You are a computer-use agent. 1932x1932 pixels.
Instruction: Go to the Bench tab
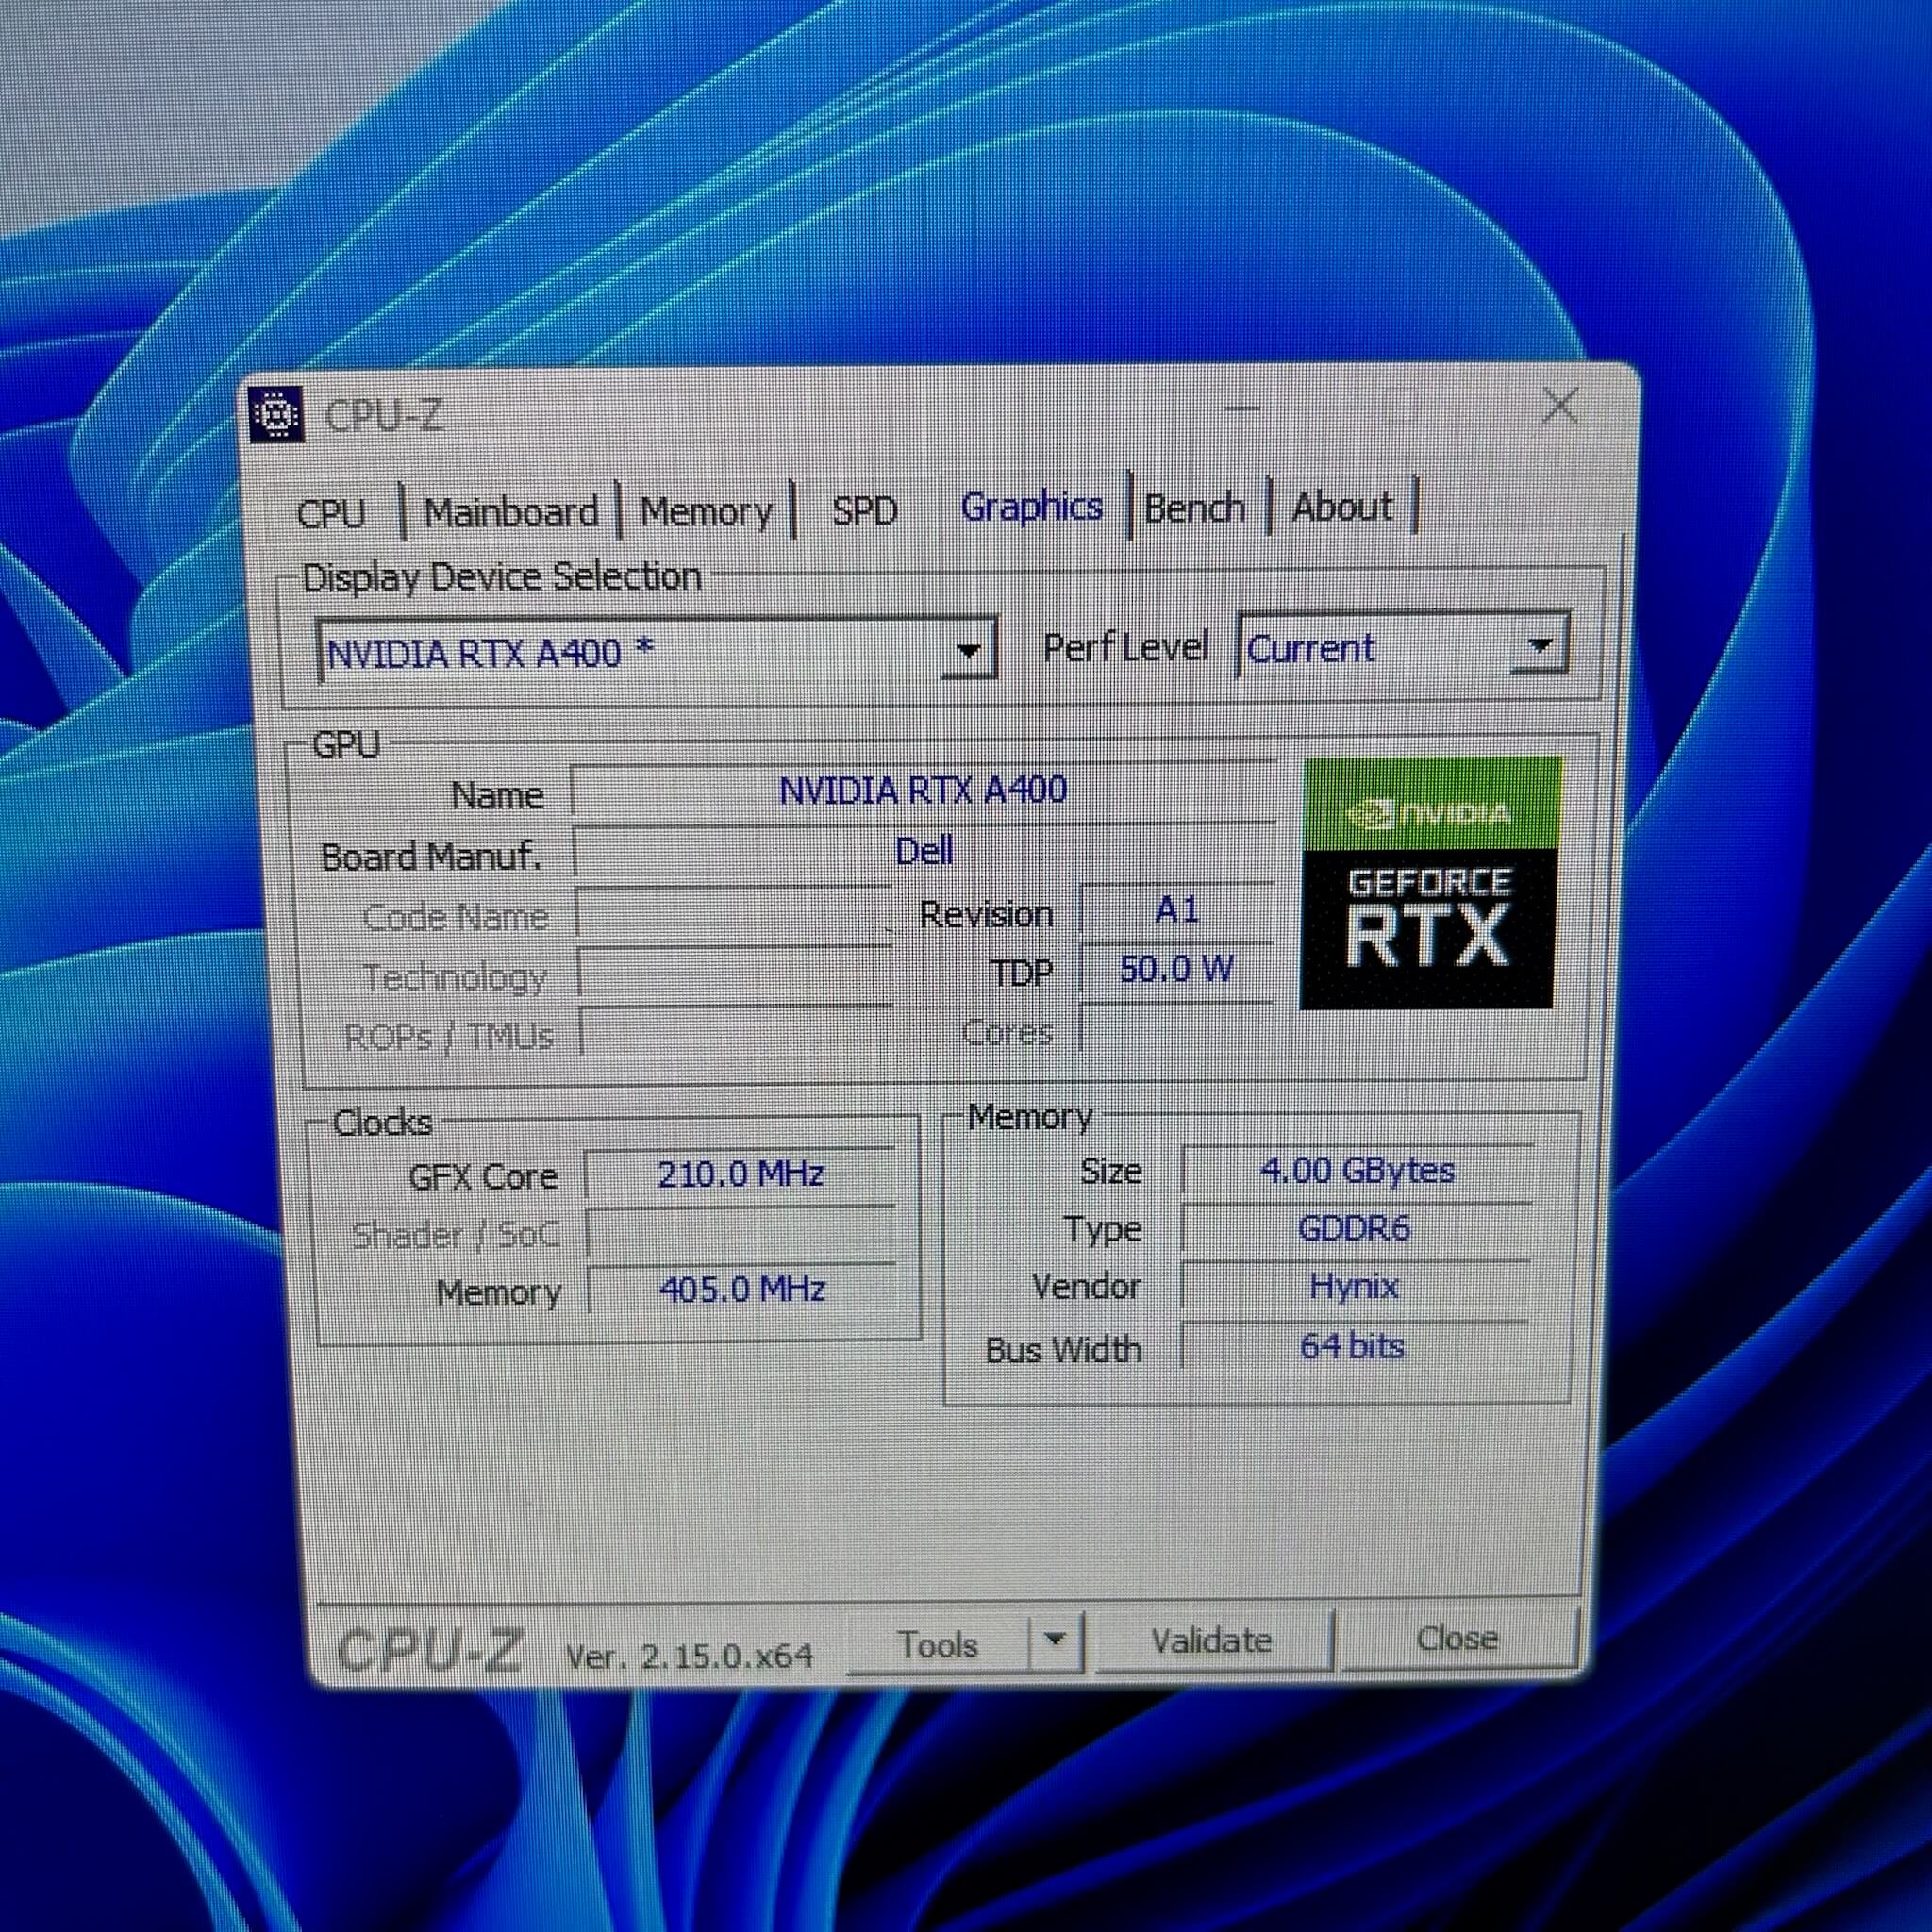click(1194, 508)
